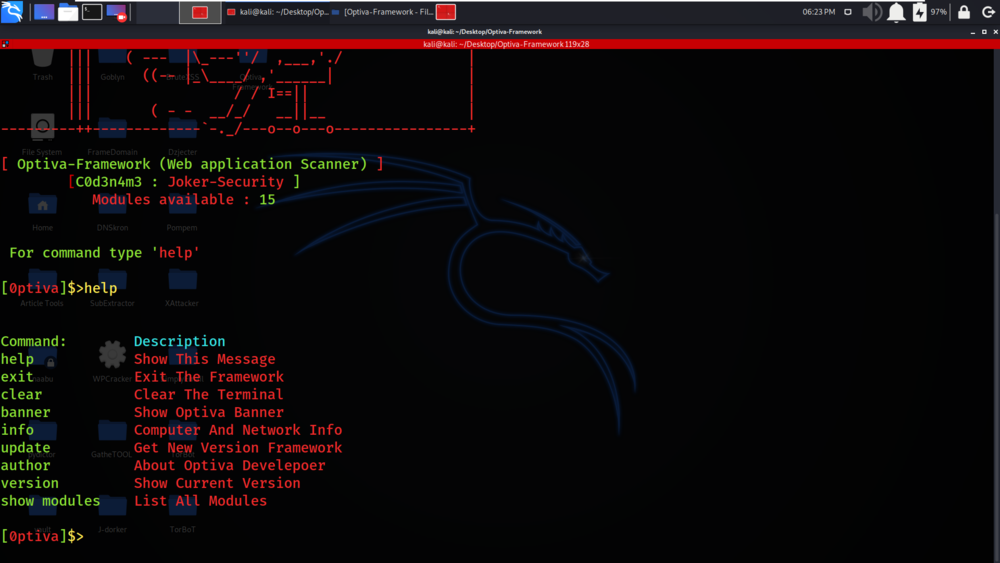Focus the empty [Optiva]$> prompt at the bottom
The image size is (1000, 563).
[42, 536]
